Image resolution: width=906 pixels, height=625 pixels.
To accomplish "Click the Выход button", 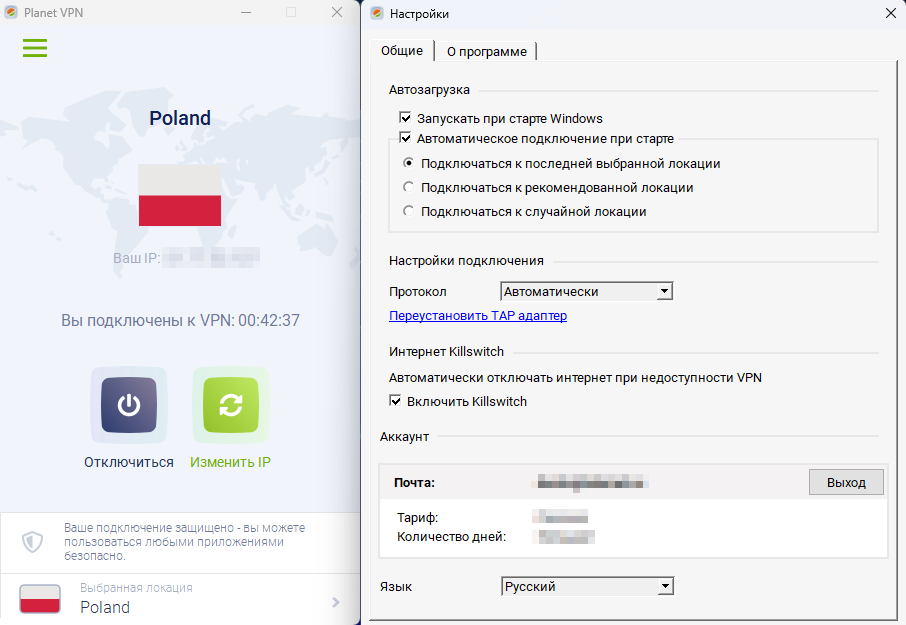I will (x=846, y=482).
